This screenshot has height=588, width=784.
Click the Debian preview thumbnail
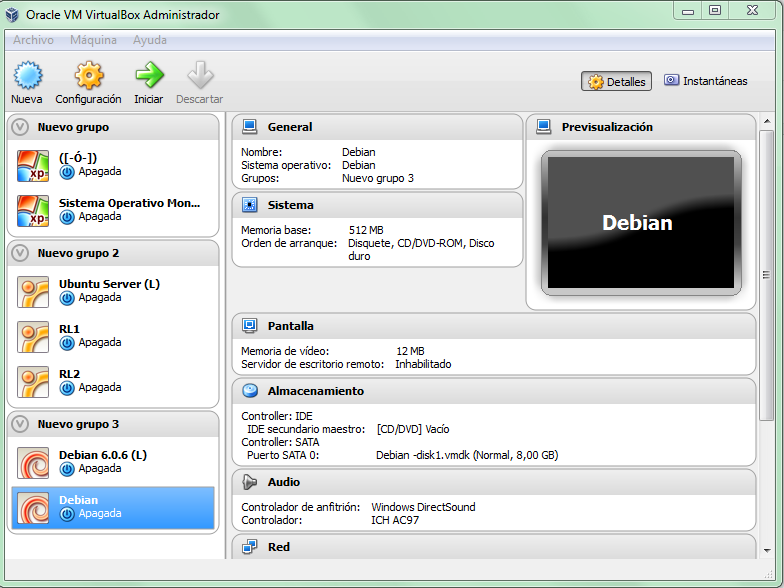point(641,223)
